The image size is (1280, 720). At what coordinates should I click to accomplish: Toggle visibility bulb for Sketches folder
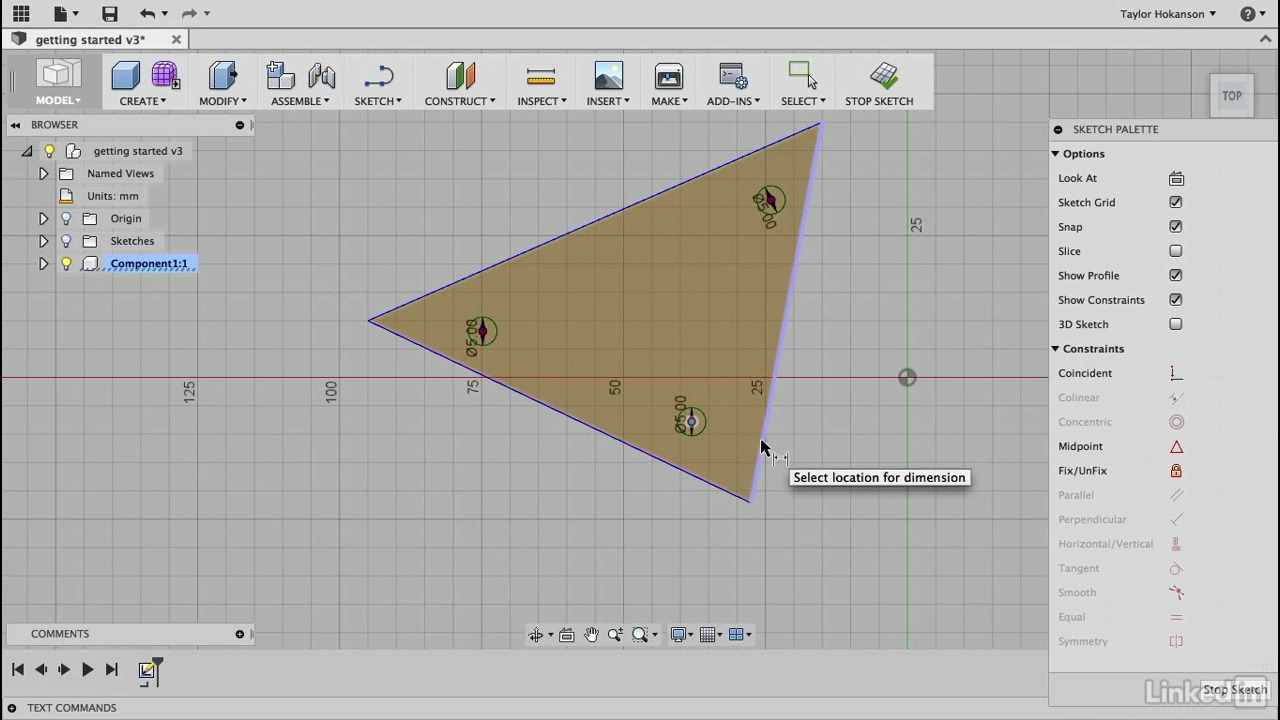[66, 241]
